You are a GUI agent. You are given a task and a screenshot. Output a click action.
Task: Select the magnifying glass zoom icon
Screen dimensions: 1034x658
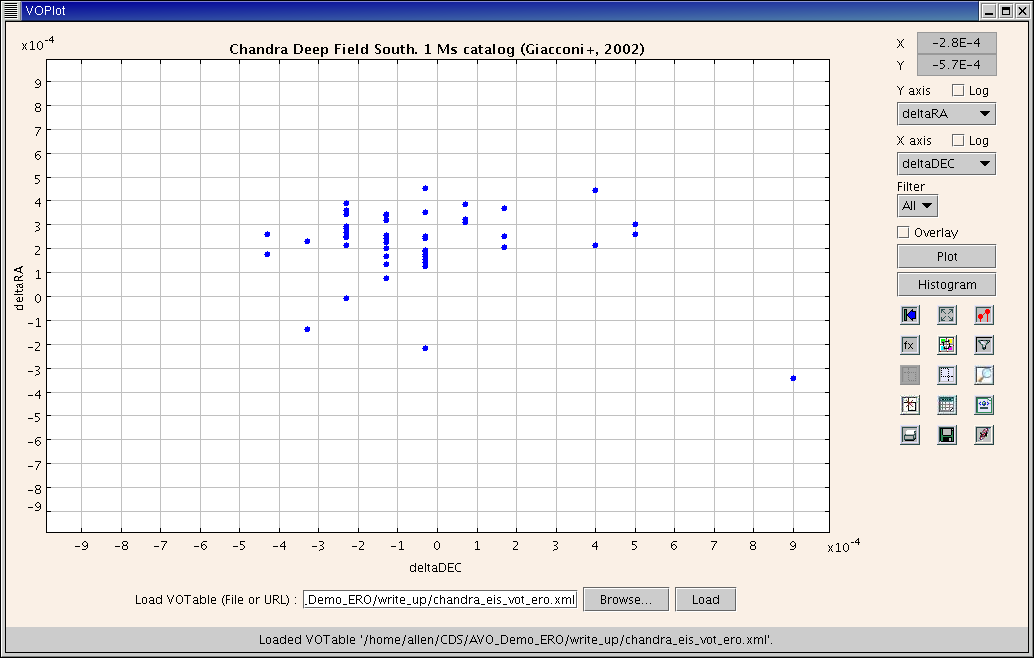984,375
